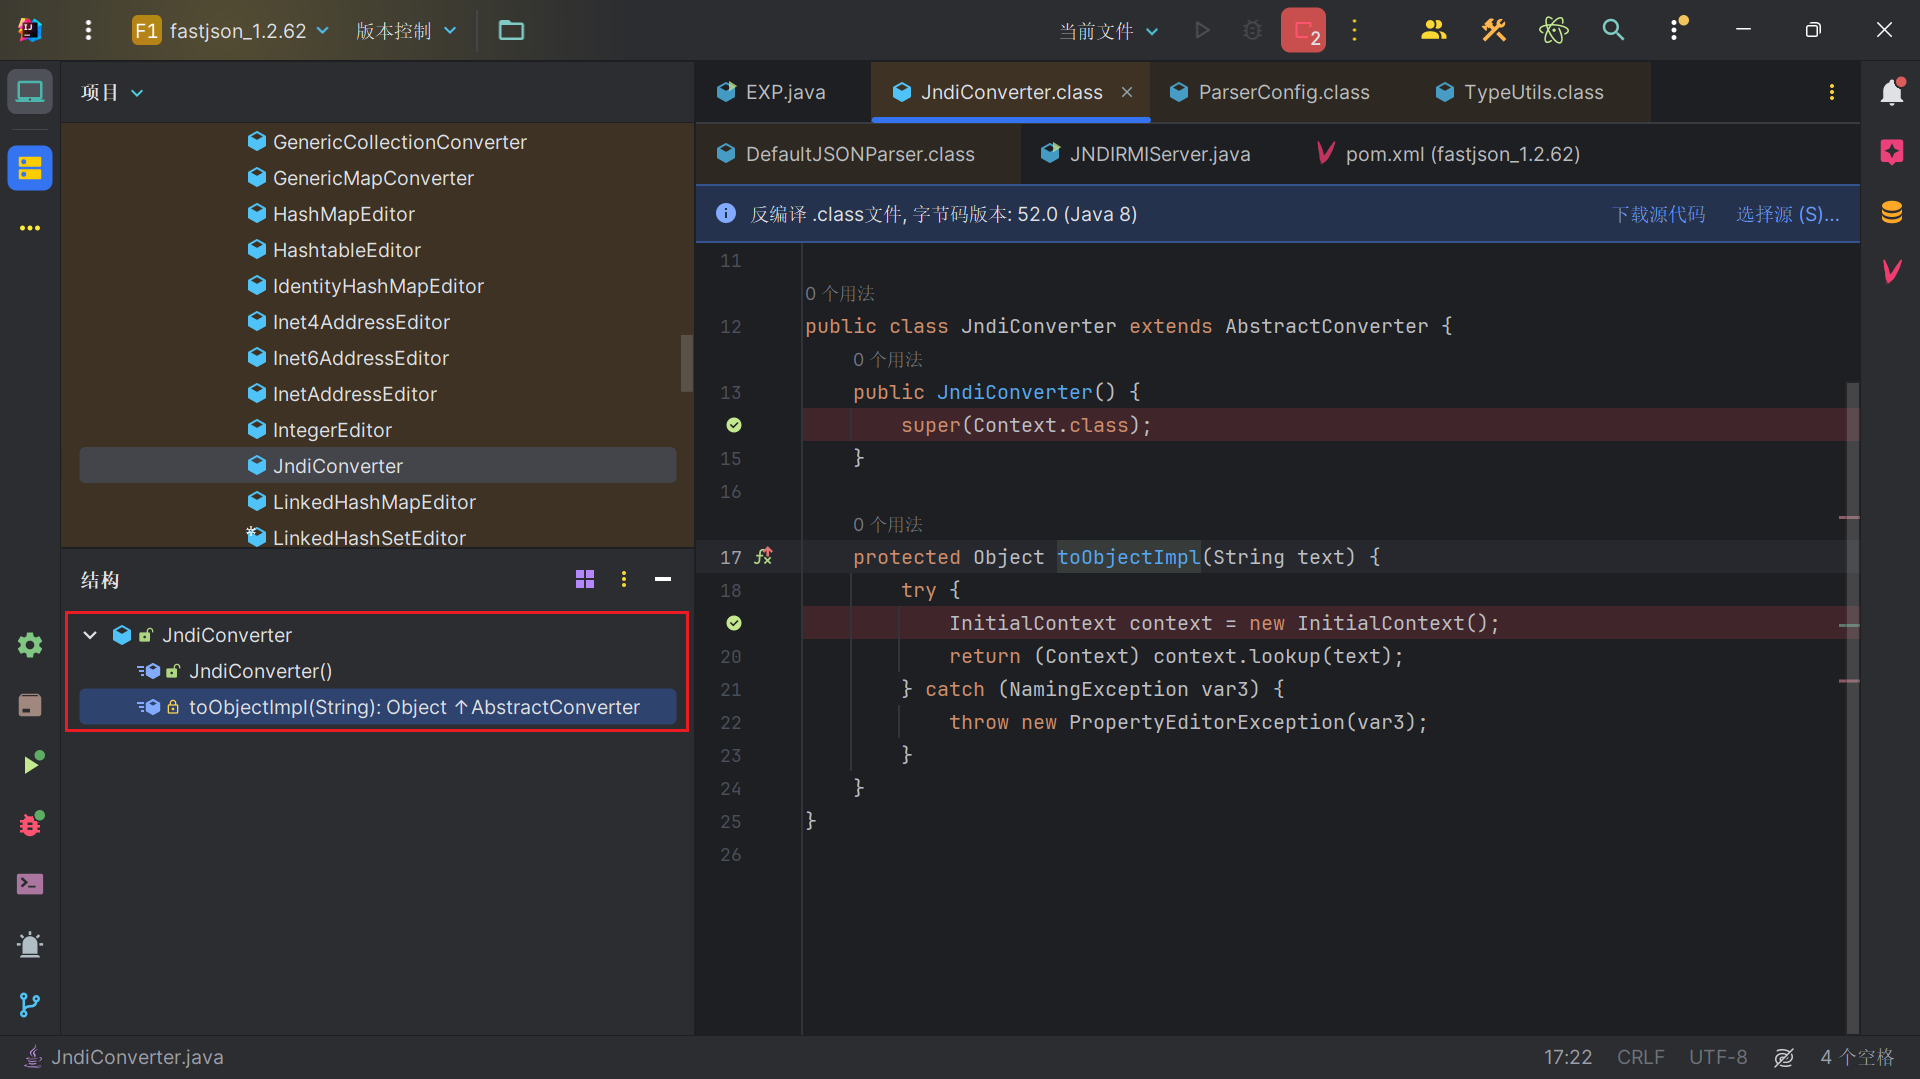The height and width of the screenshot is (1079, 1920).
Task: Open the fastjson_1.2.62 project dropdown
Action: click(x=231, y=30)
